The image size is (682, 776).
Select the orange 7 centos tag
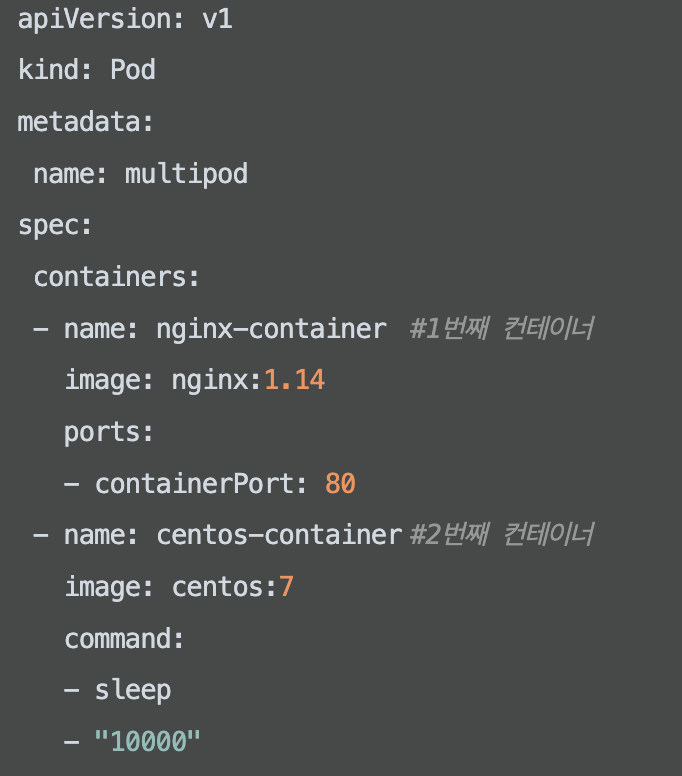(287, 587)
